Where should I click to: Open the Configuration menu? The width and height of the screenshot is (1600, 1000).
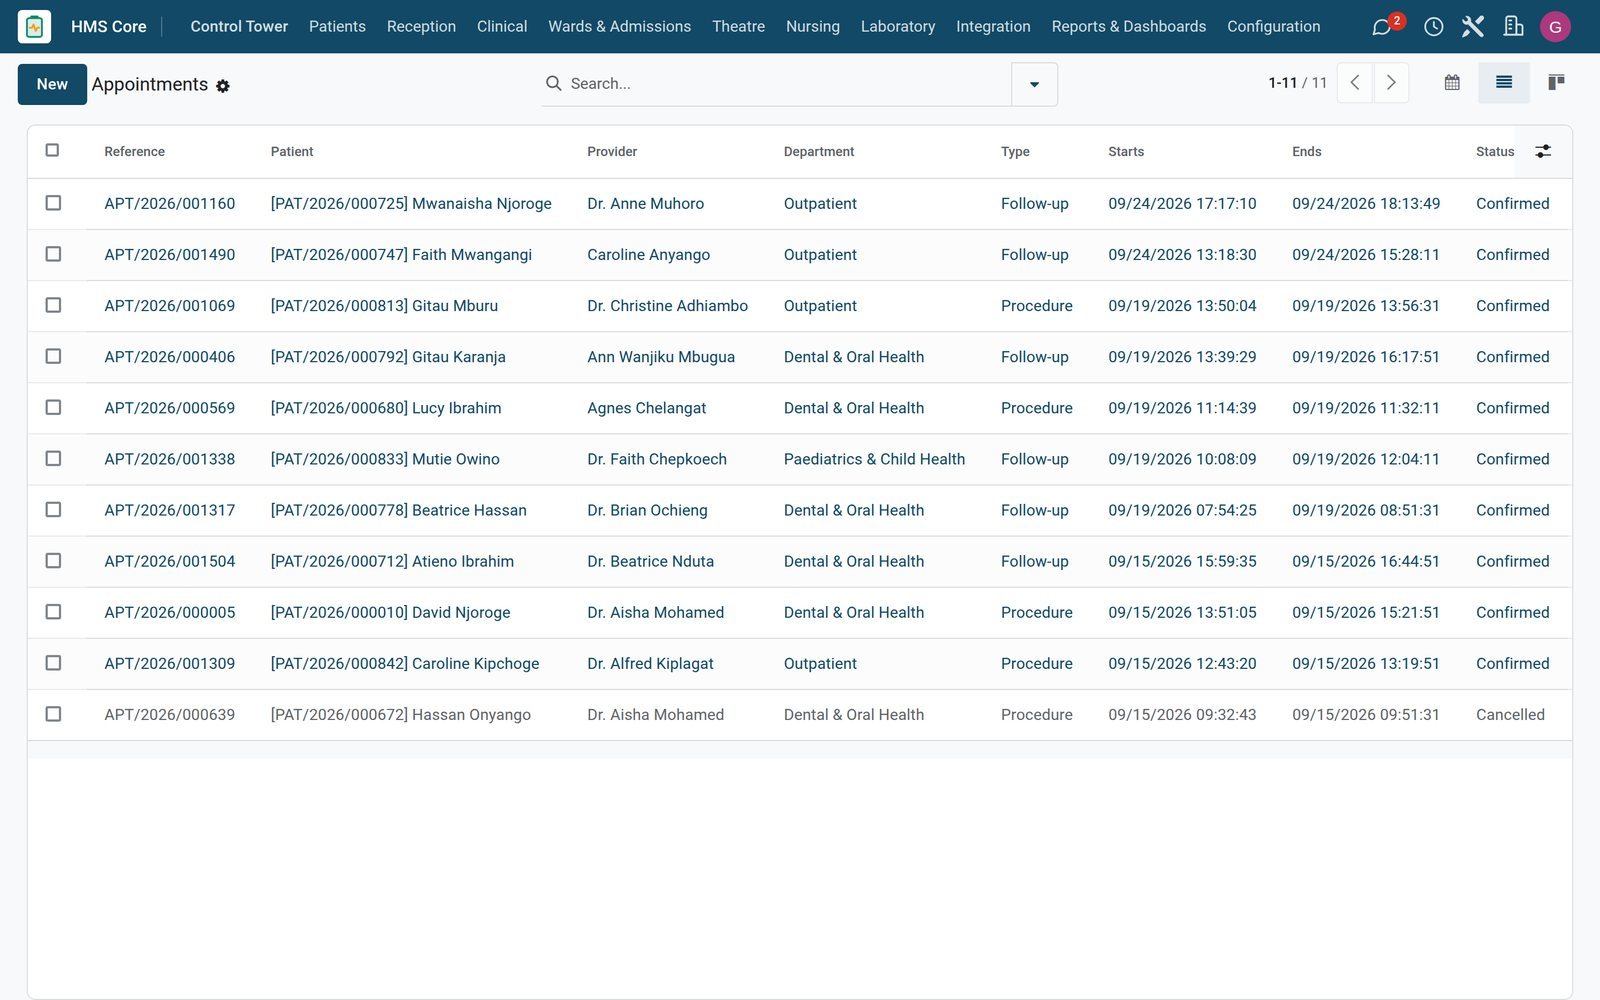pyautogui.click(x=1273, y=26)
